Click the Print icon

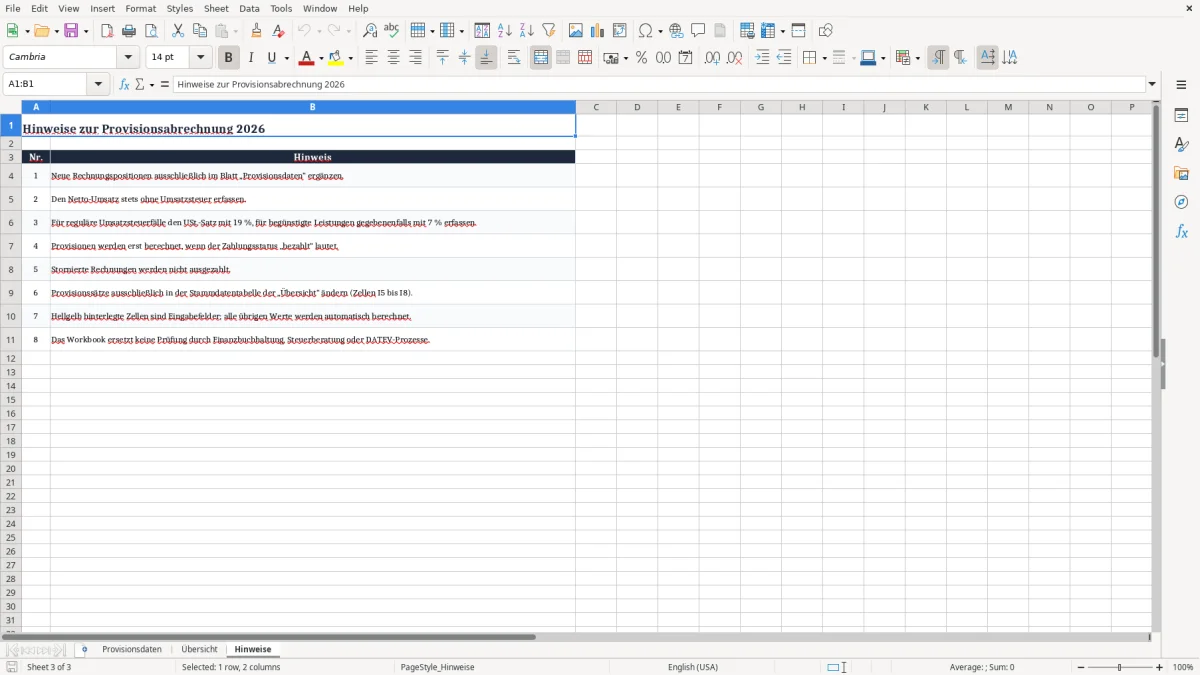[x=129, y=31]
